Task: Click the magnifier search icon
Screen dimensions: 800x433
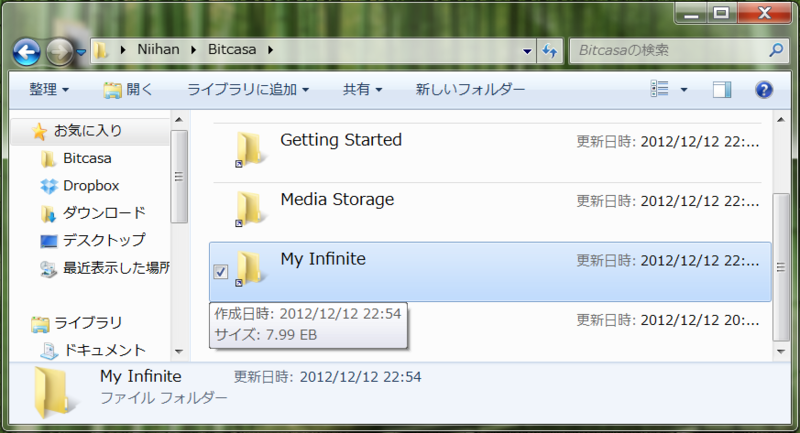Action: tap(776, 50)
